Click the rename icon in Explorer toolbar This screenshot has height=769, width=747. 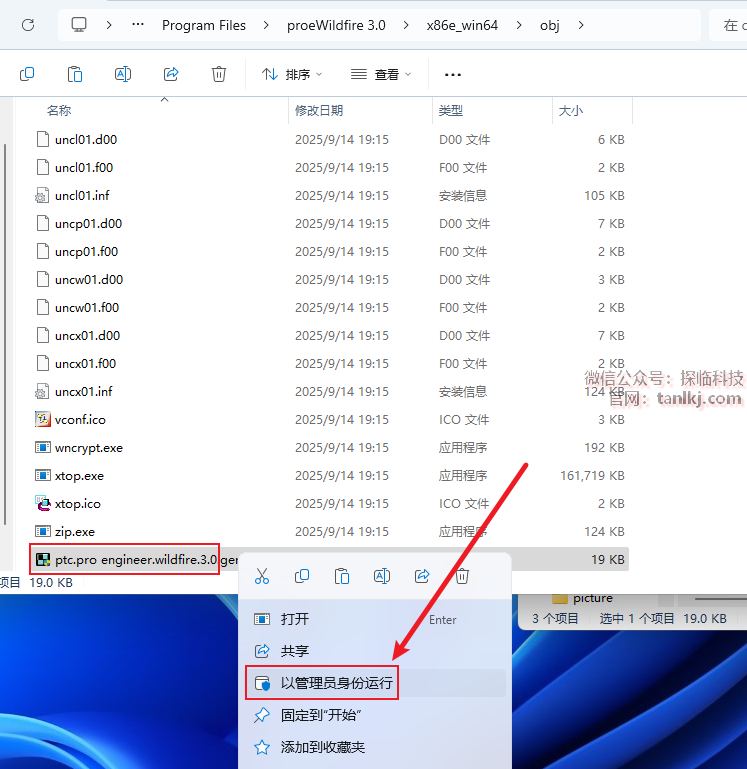(x=123, y=74)
